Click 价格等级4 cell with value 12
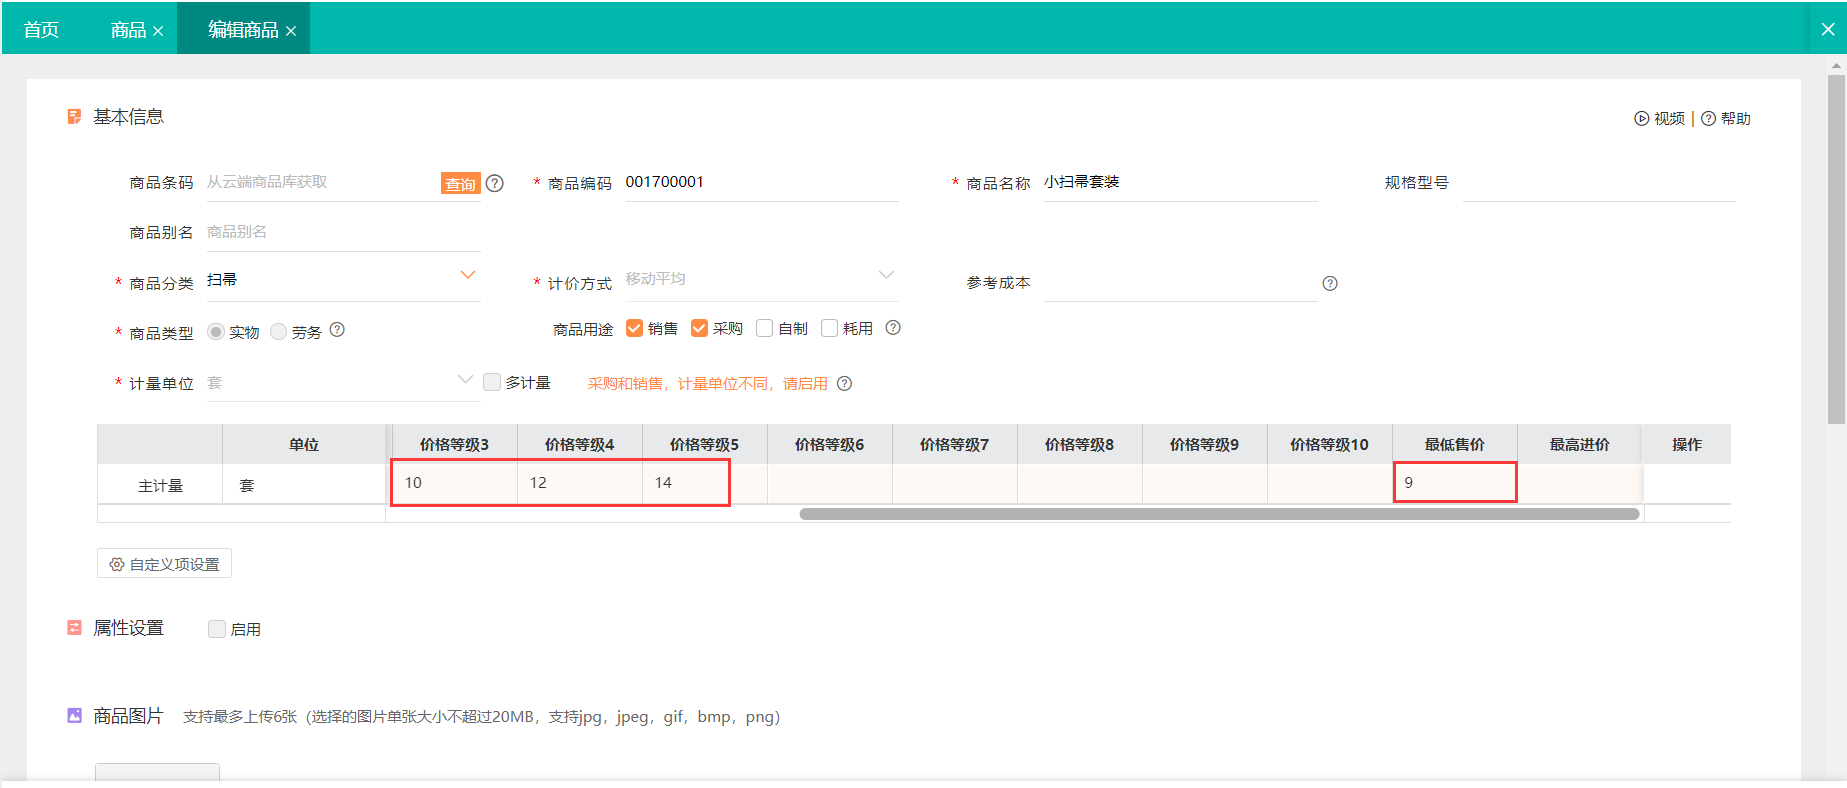1847x788 pixels. (x=580, y=483)
